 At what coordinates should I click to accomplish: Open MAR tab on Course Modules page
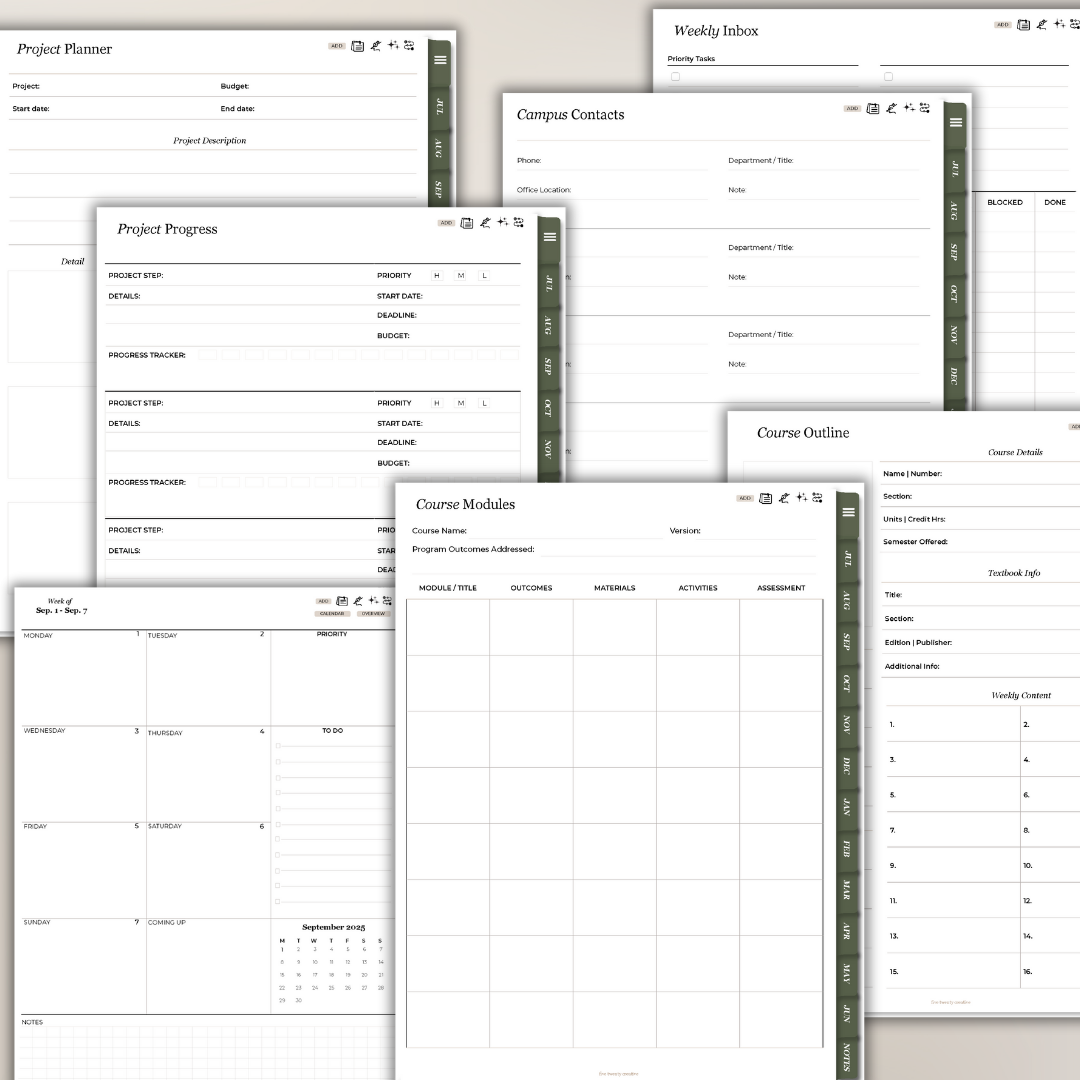pyautogui.click(x=846, y=889)
